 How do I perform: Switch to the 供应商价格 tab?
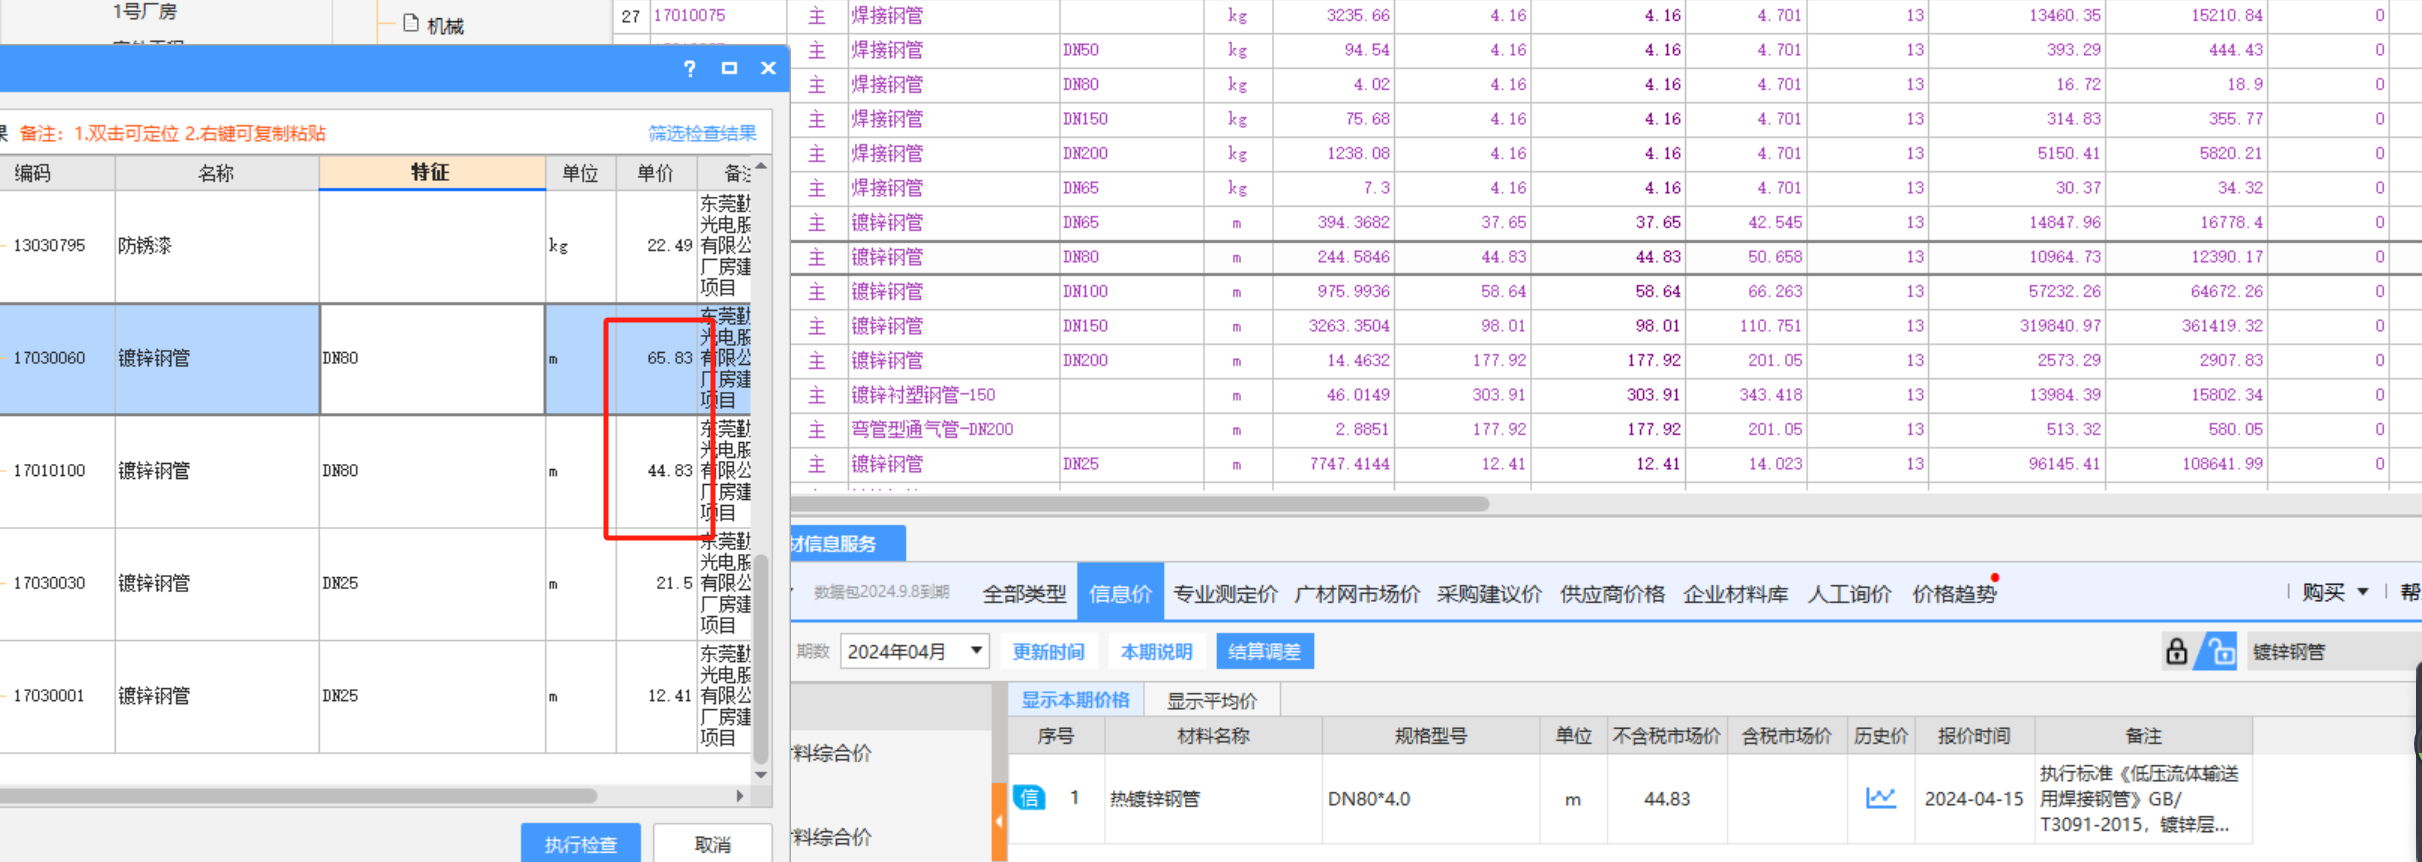(x=1612, y=594)
